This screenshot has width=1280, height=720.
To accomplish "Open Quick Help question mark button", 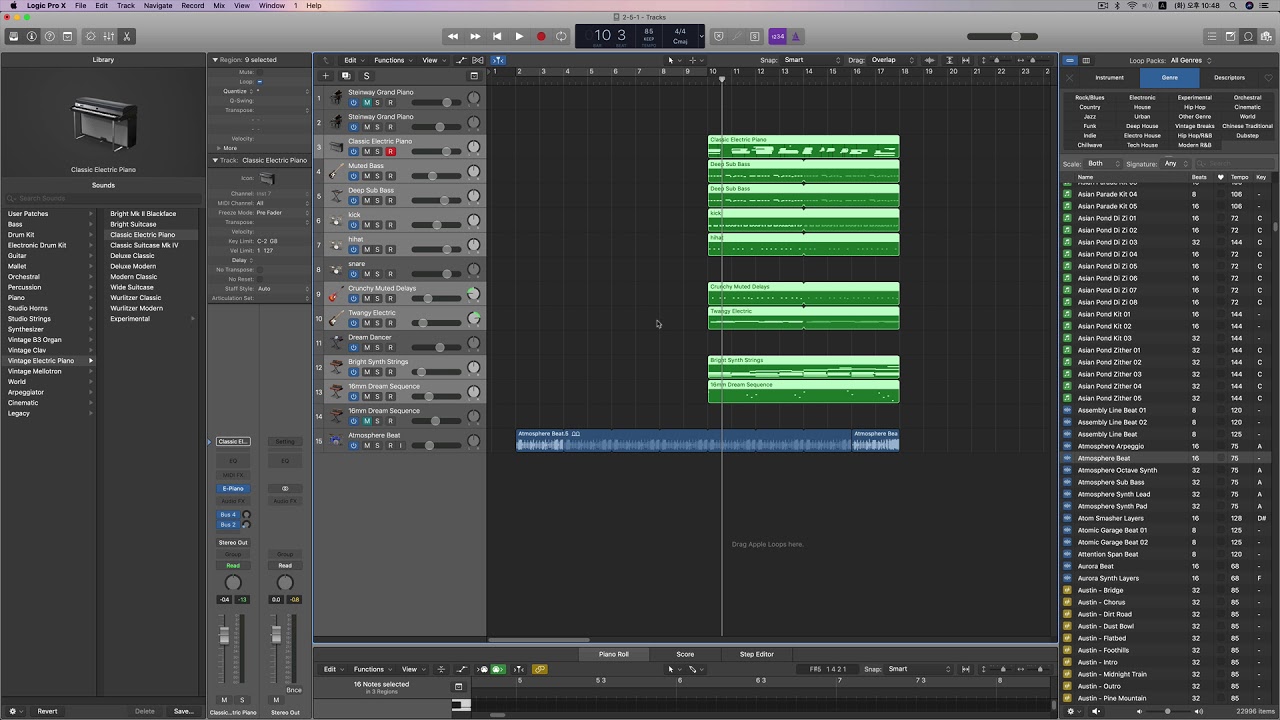I will (x=49, y=37).
